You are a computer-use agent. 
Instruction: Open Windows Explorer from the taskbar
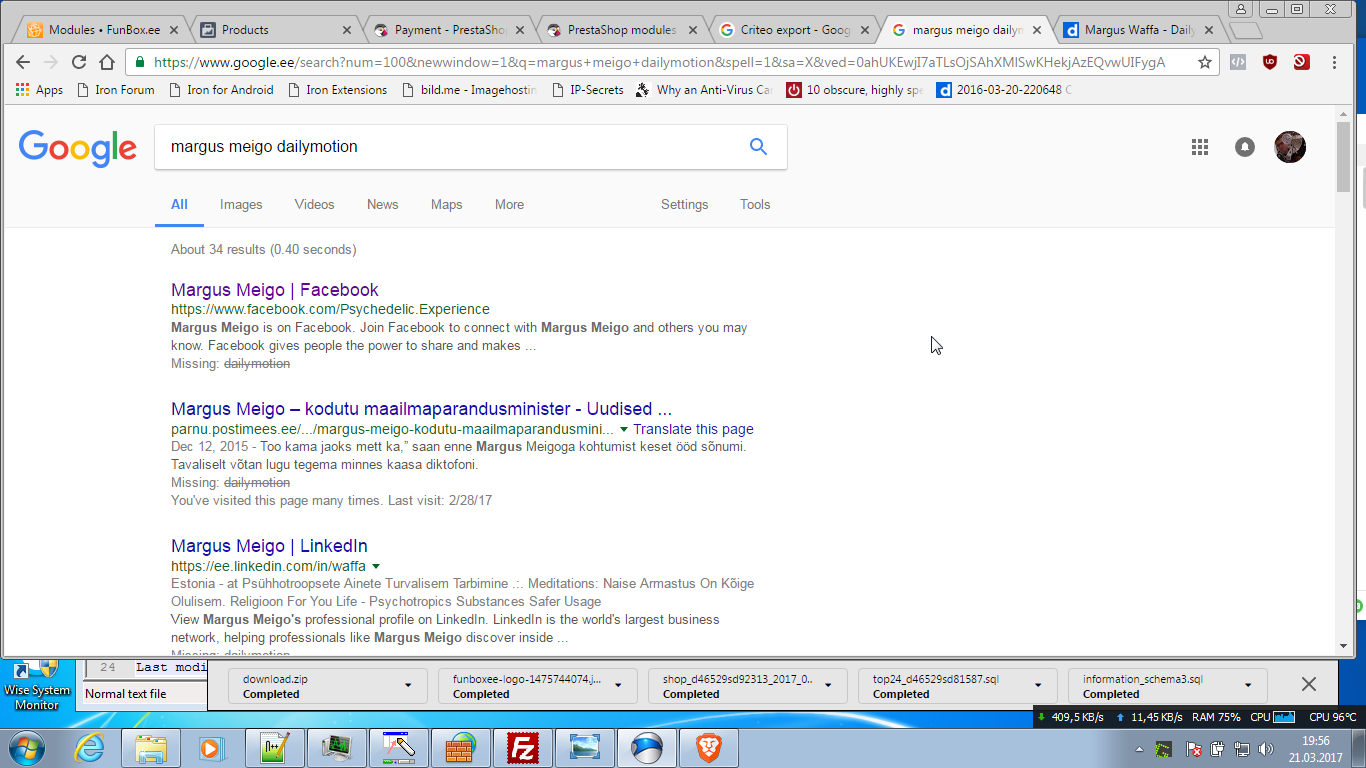(x=150, y=748)
